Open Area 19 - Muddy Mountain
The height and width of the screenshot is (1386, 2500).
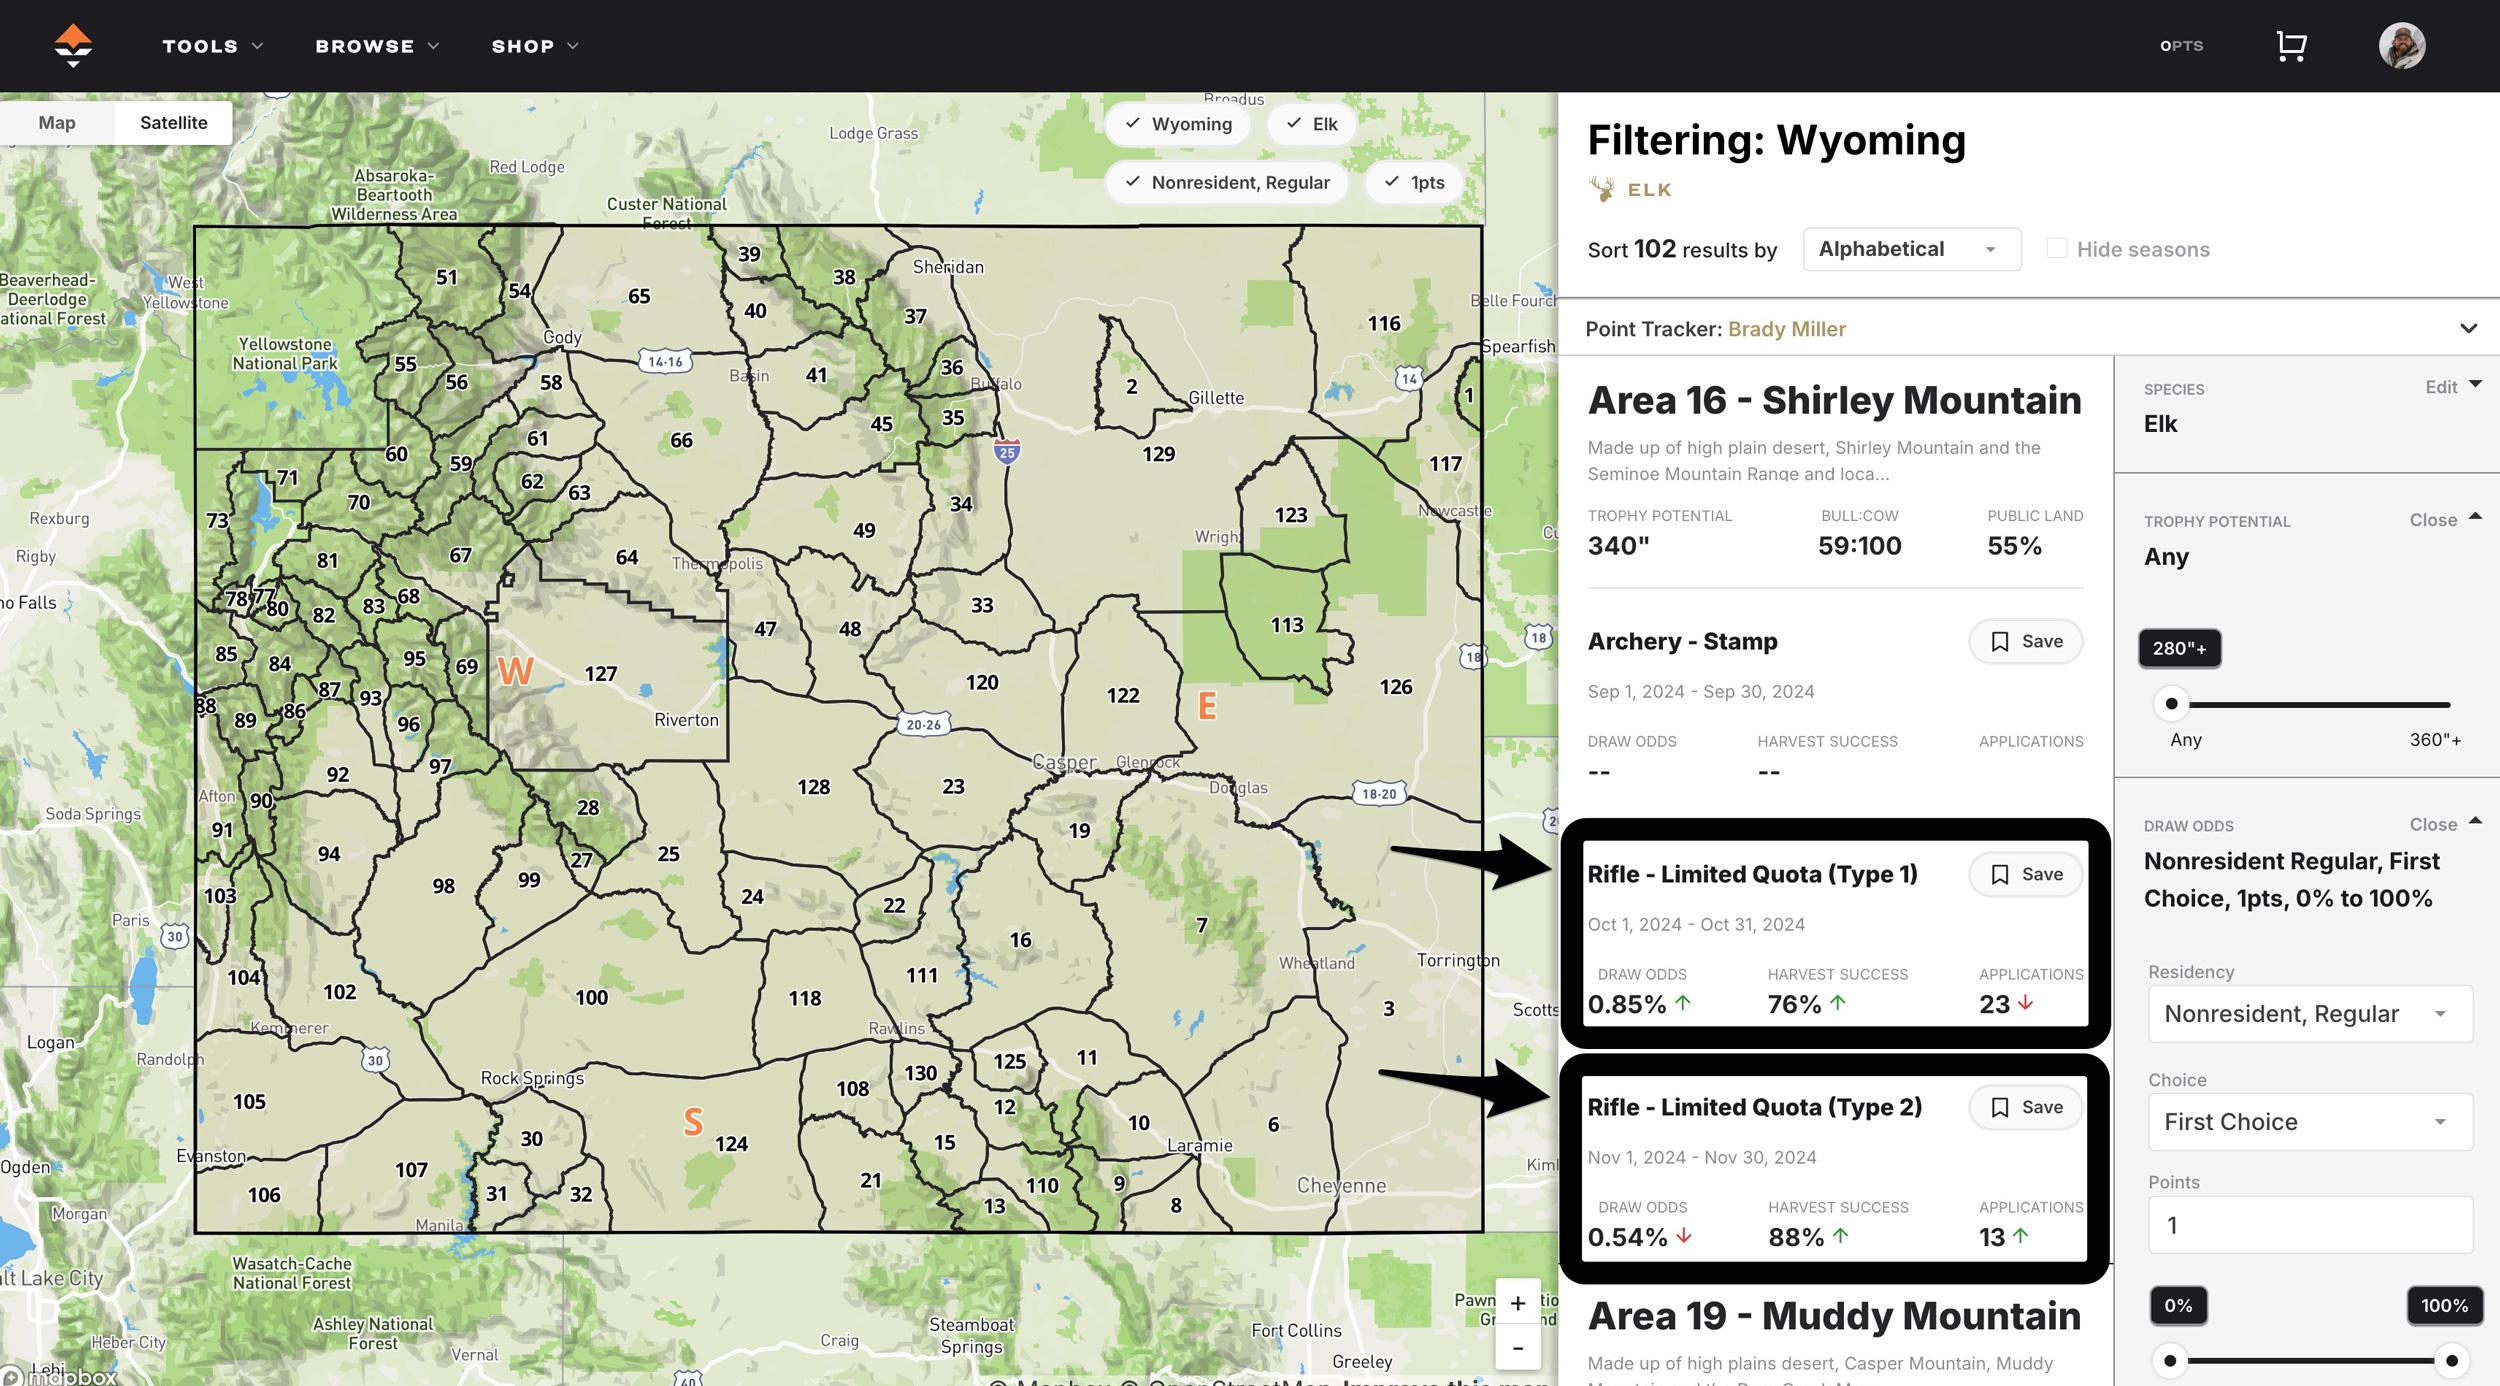tap(1834, 1315)
